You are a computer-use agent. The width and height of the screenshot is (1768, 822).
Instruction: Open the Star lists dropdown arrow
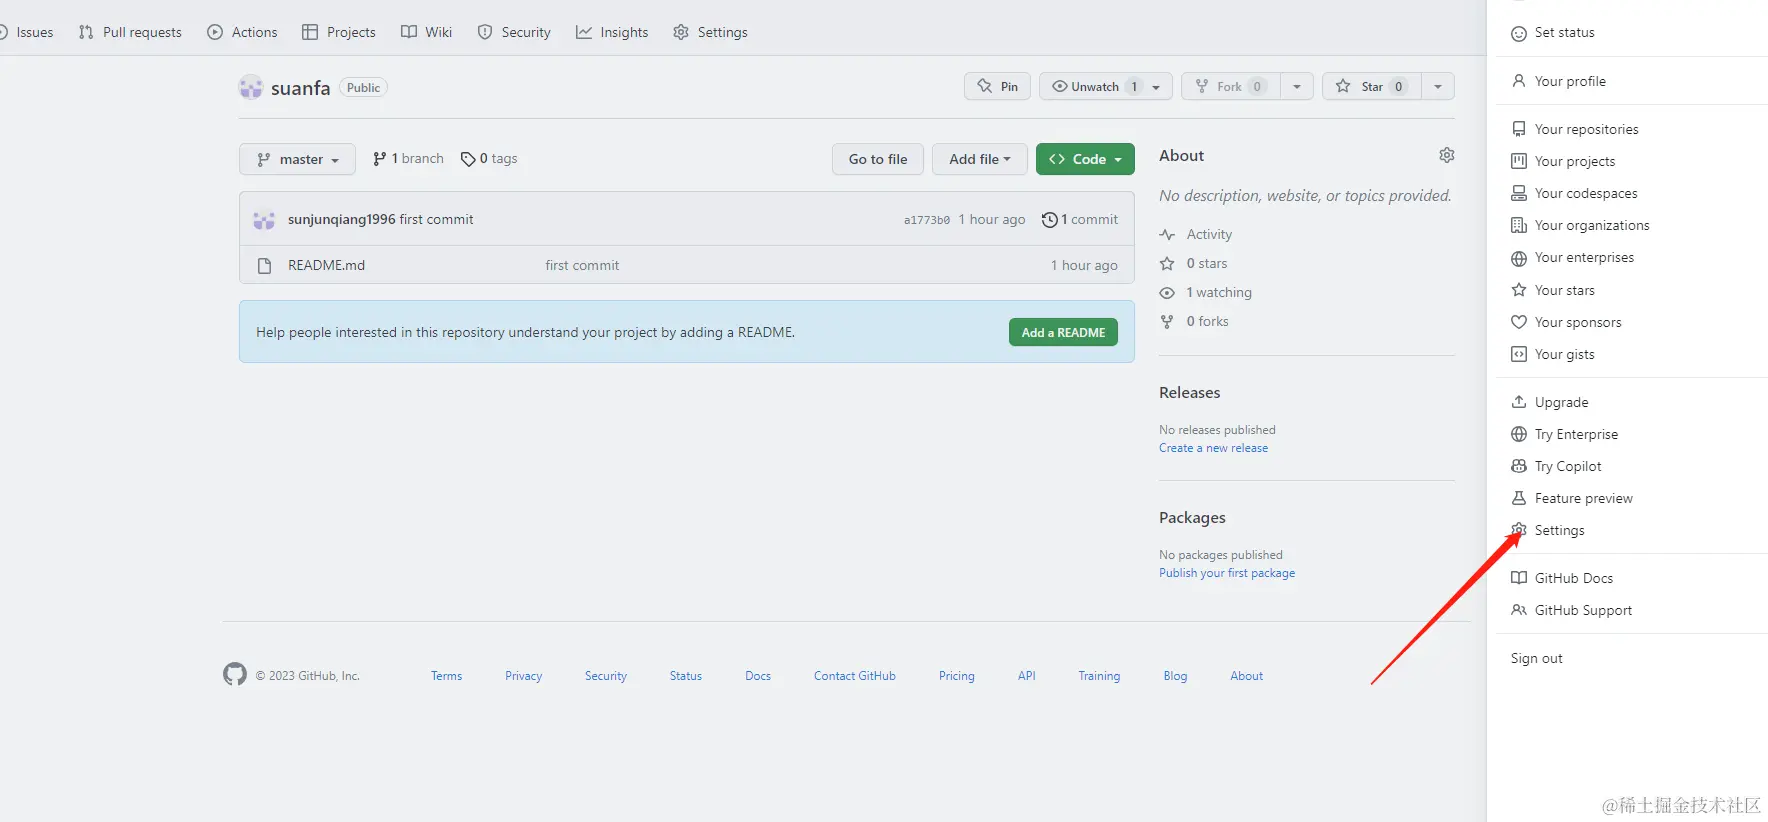click(x=1438, y=86)
